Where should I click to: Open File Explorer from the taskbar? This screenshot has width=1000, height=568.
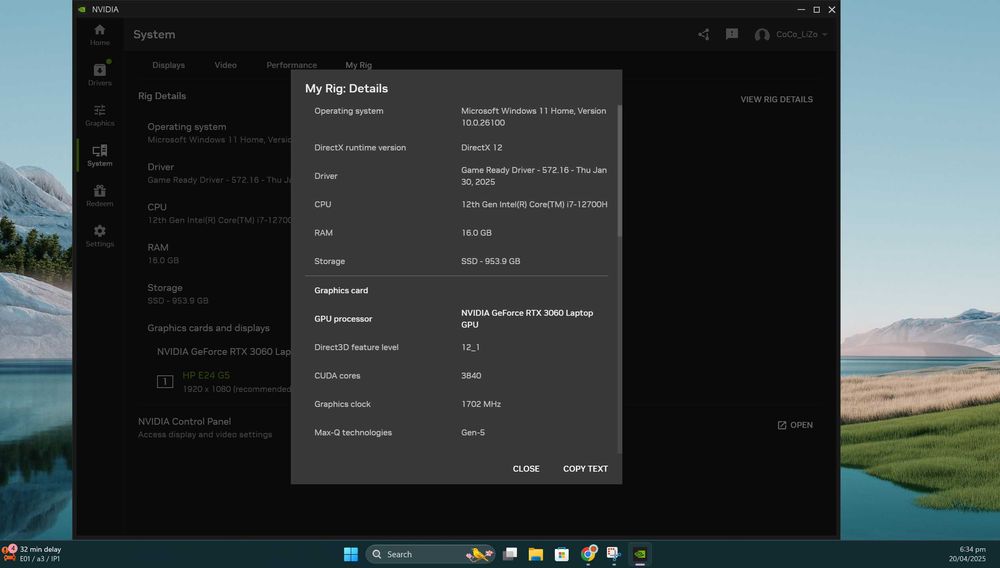(x=536, y=554)
